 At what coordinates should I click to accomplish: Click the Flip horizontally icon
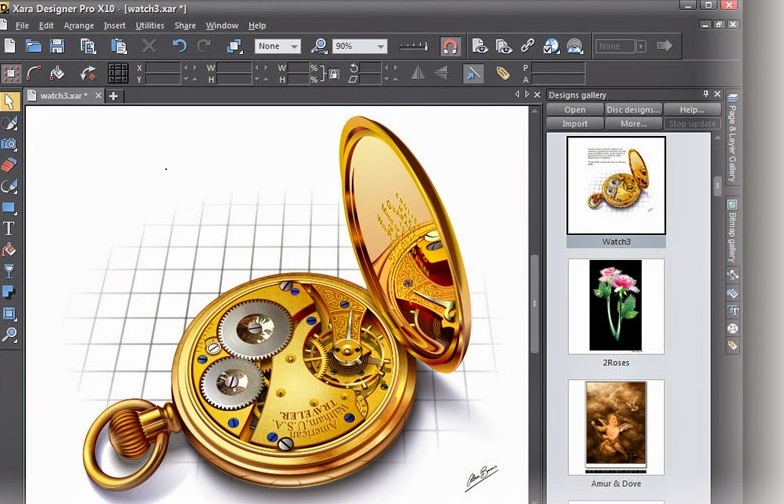418,74
